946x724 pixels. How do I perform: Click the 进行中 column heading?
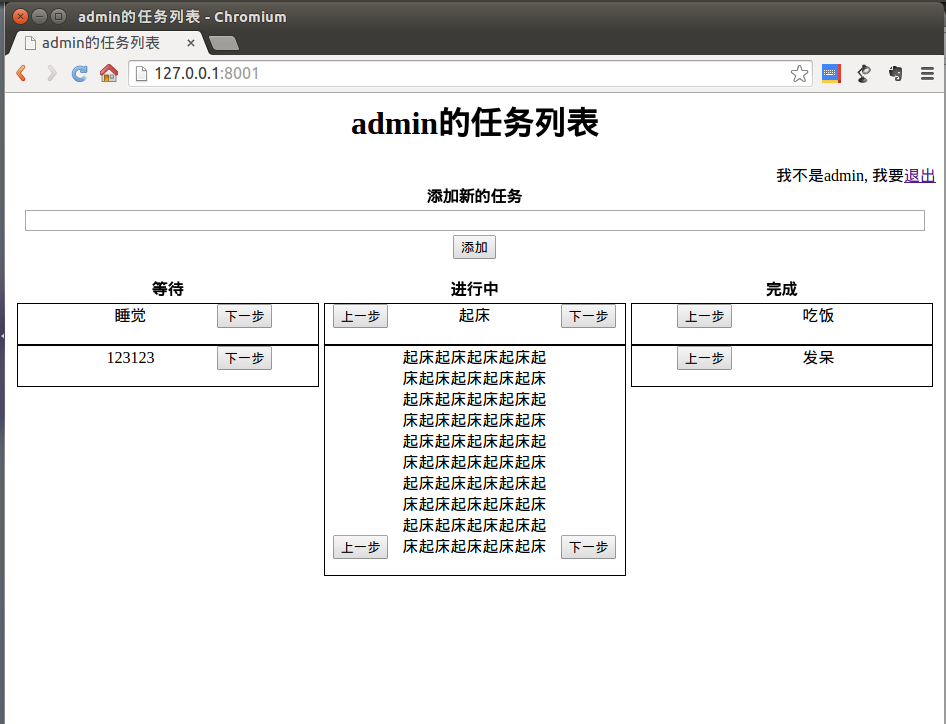pyautogui.click(x=474, y=289)
